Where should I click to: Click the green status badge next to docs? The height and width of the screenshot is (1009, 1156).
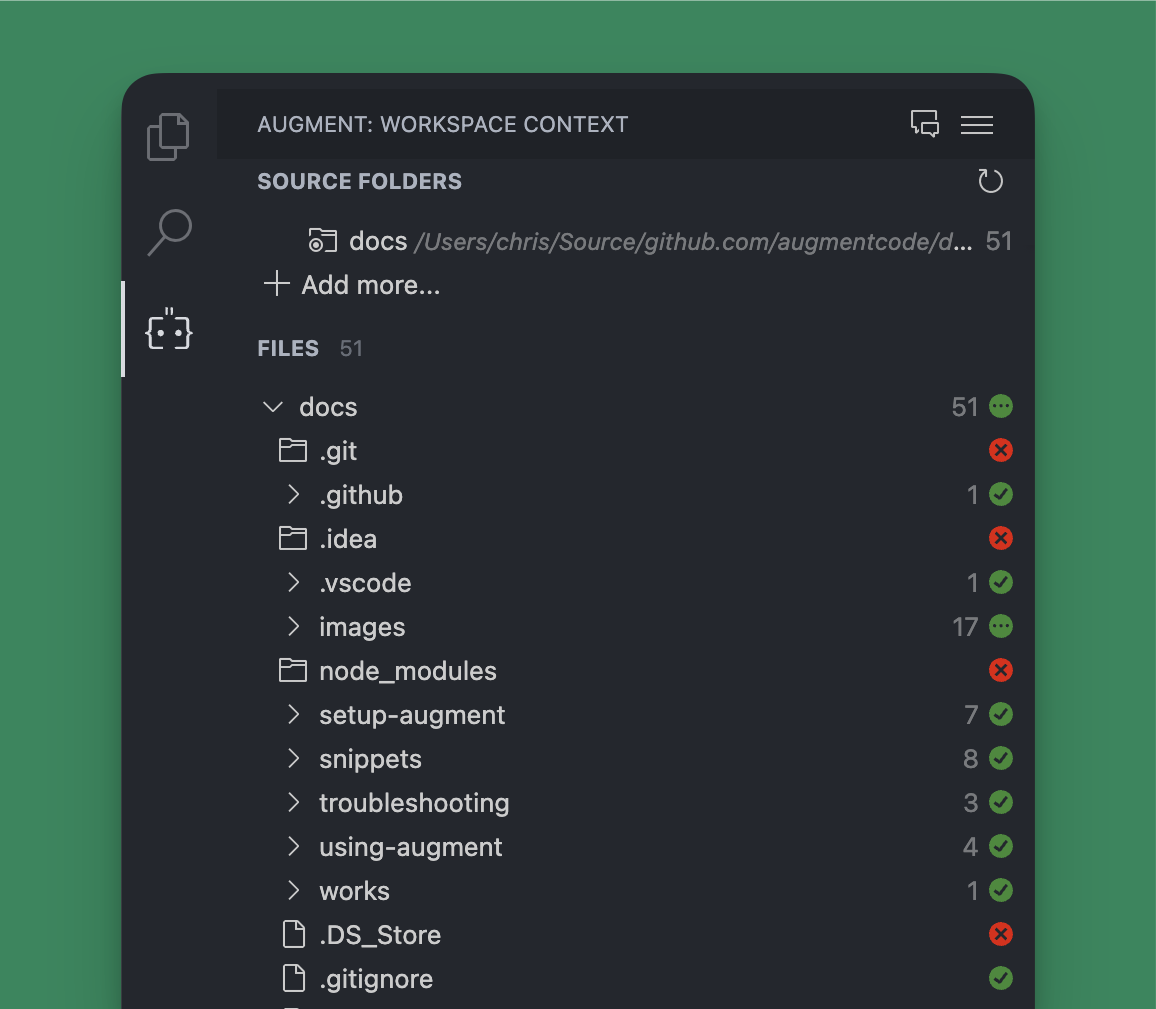[1001, 406]
